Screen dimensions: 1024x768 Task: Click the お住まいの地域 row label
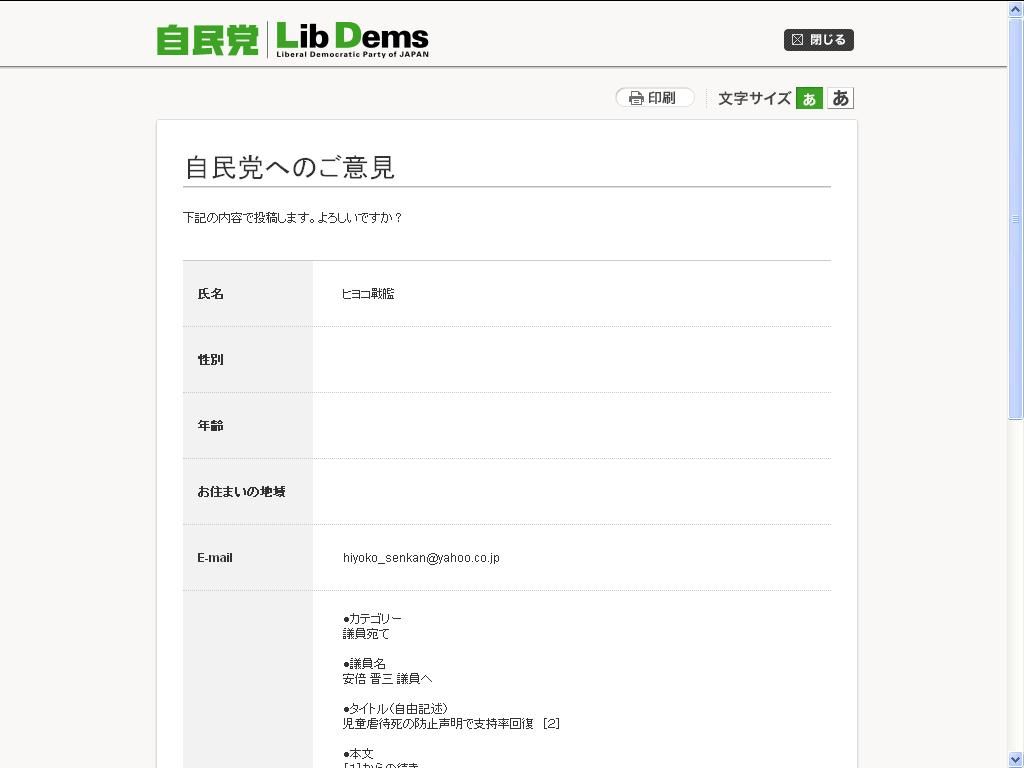pos(241,492)
